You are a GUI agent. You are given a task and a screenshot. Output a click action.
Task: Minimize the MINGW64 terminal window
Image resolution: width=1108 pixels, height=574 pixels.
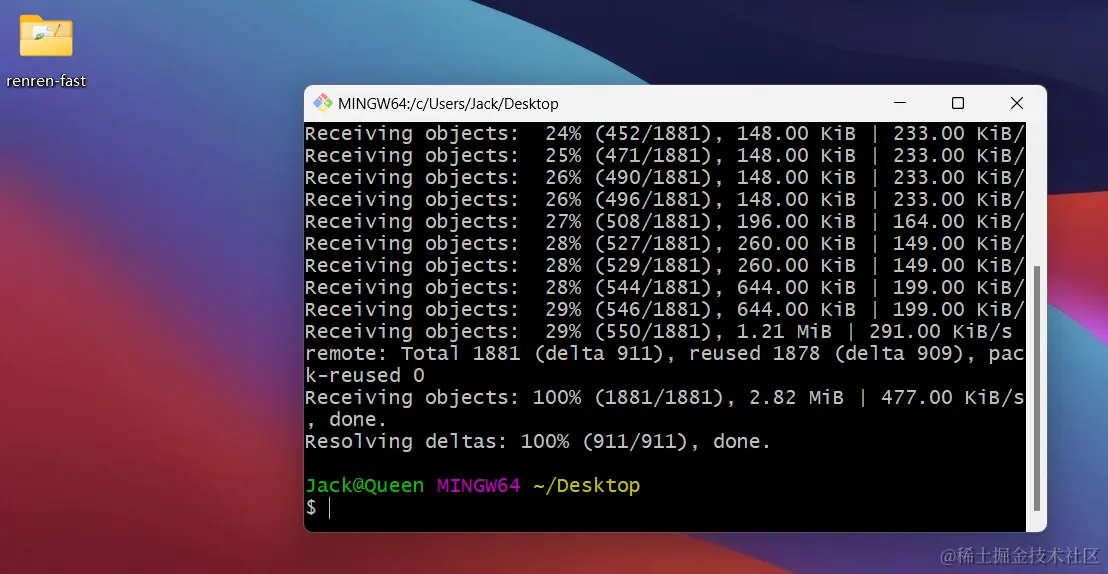click(900, 103)
